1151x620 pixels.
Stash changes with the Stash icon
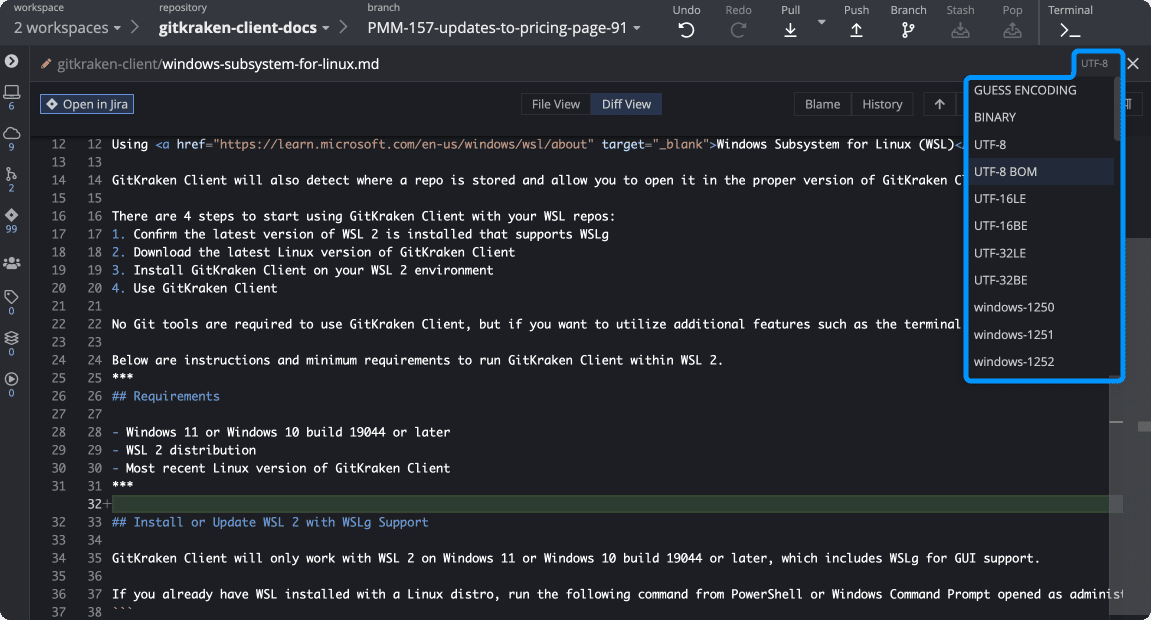point(960,29)
